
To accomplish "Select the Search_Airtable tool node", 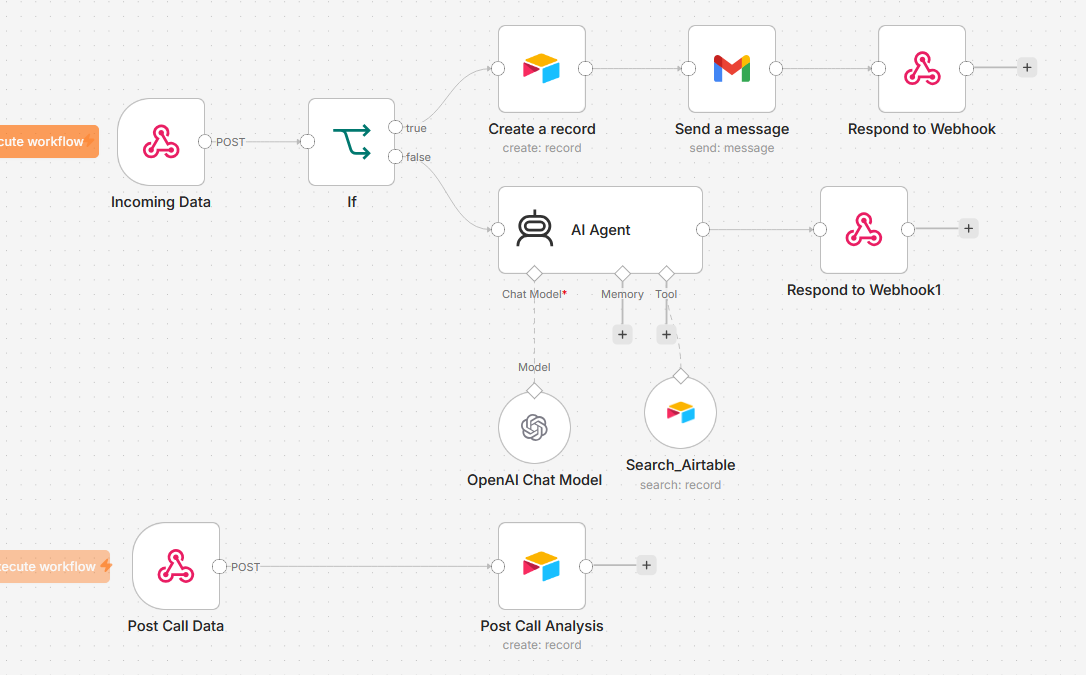I will pyautogui.click(x=680, y=413).
